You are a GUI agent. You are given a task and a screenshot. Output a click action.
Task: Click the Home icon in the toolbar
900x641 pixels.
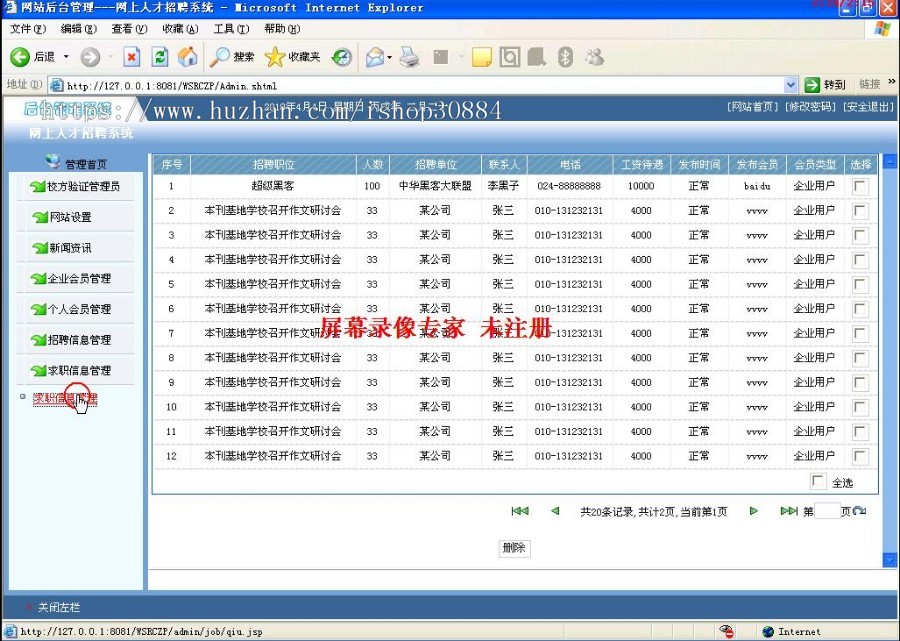pos(188,58)
